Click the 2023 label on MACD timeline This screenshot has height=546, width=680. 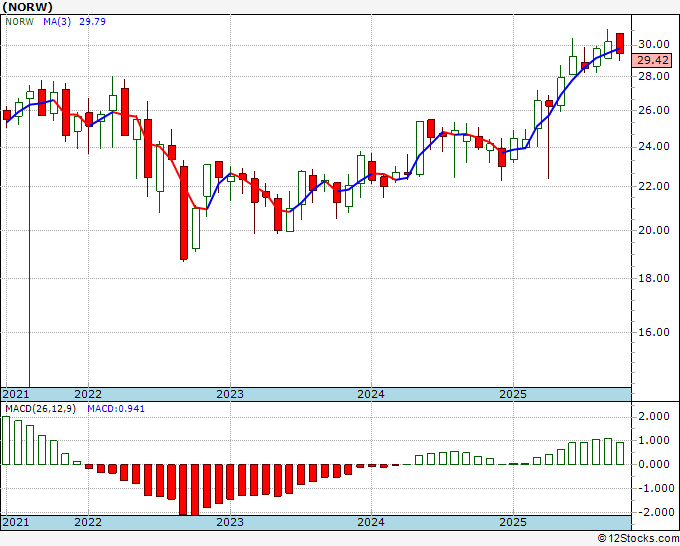click(x=230, y=522)
